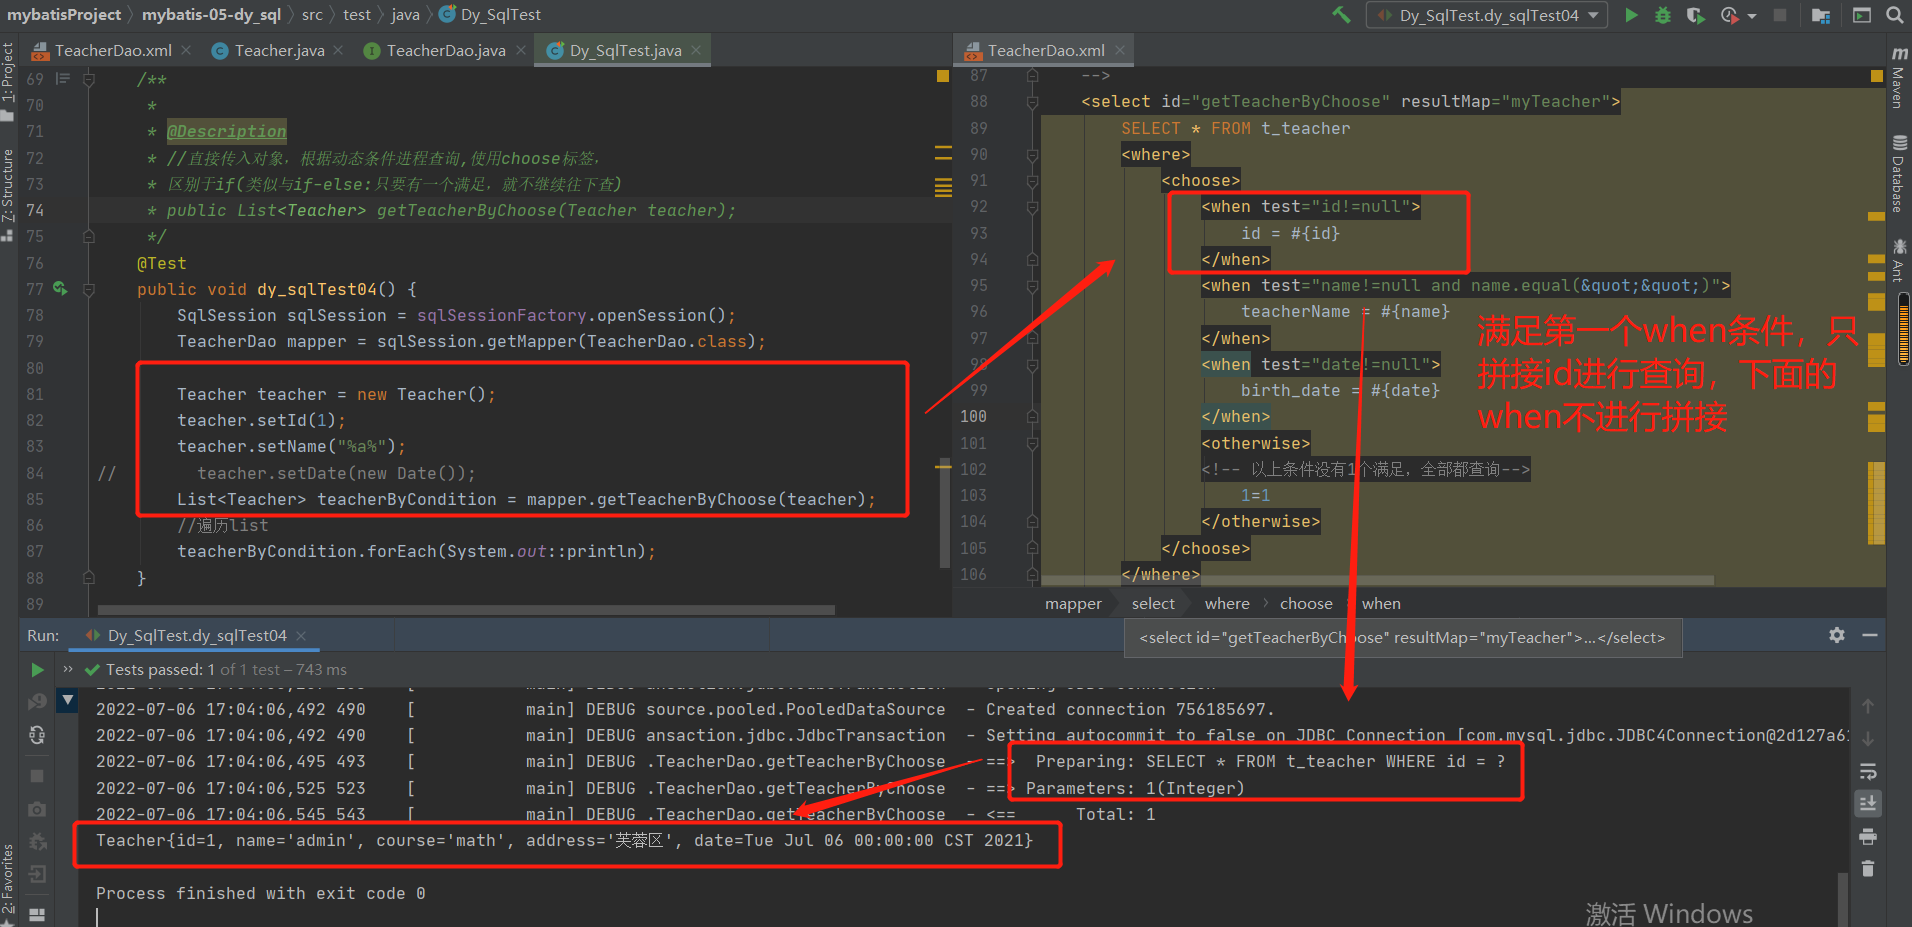Viewport: 1912px width, 927px height.
Task: Toggle auto-test rerun icon in Run panel
Action: pos(37,735)
